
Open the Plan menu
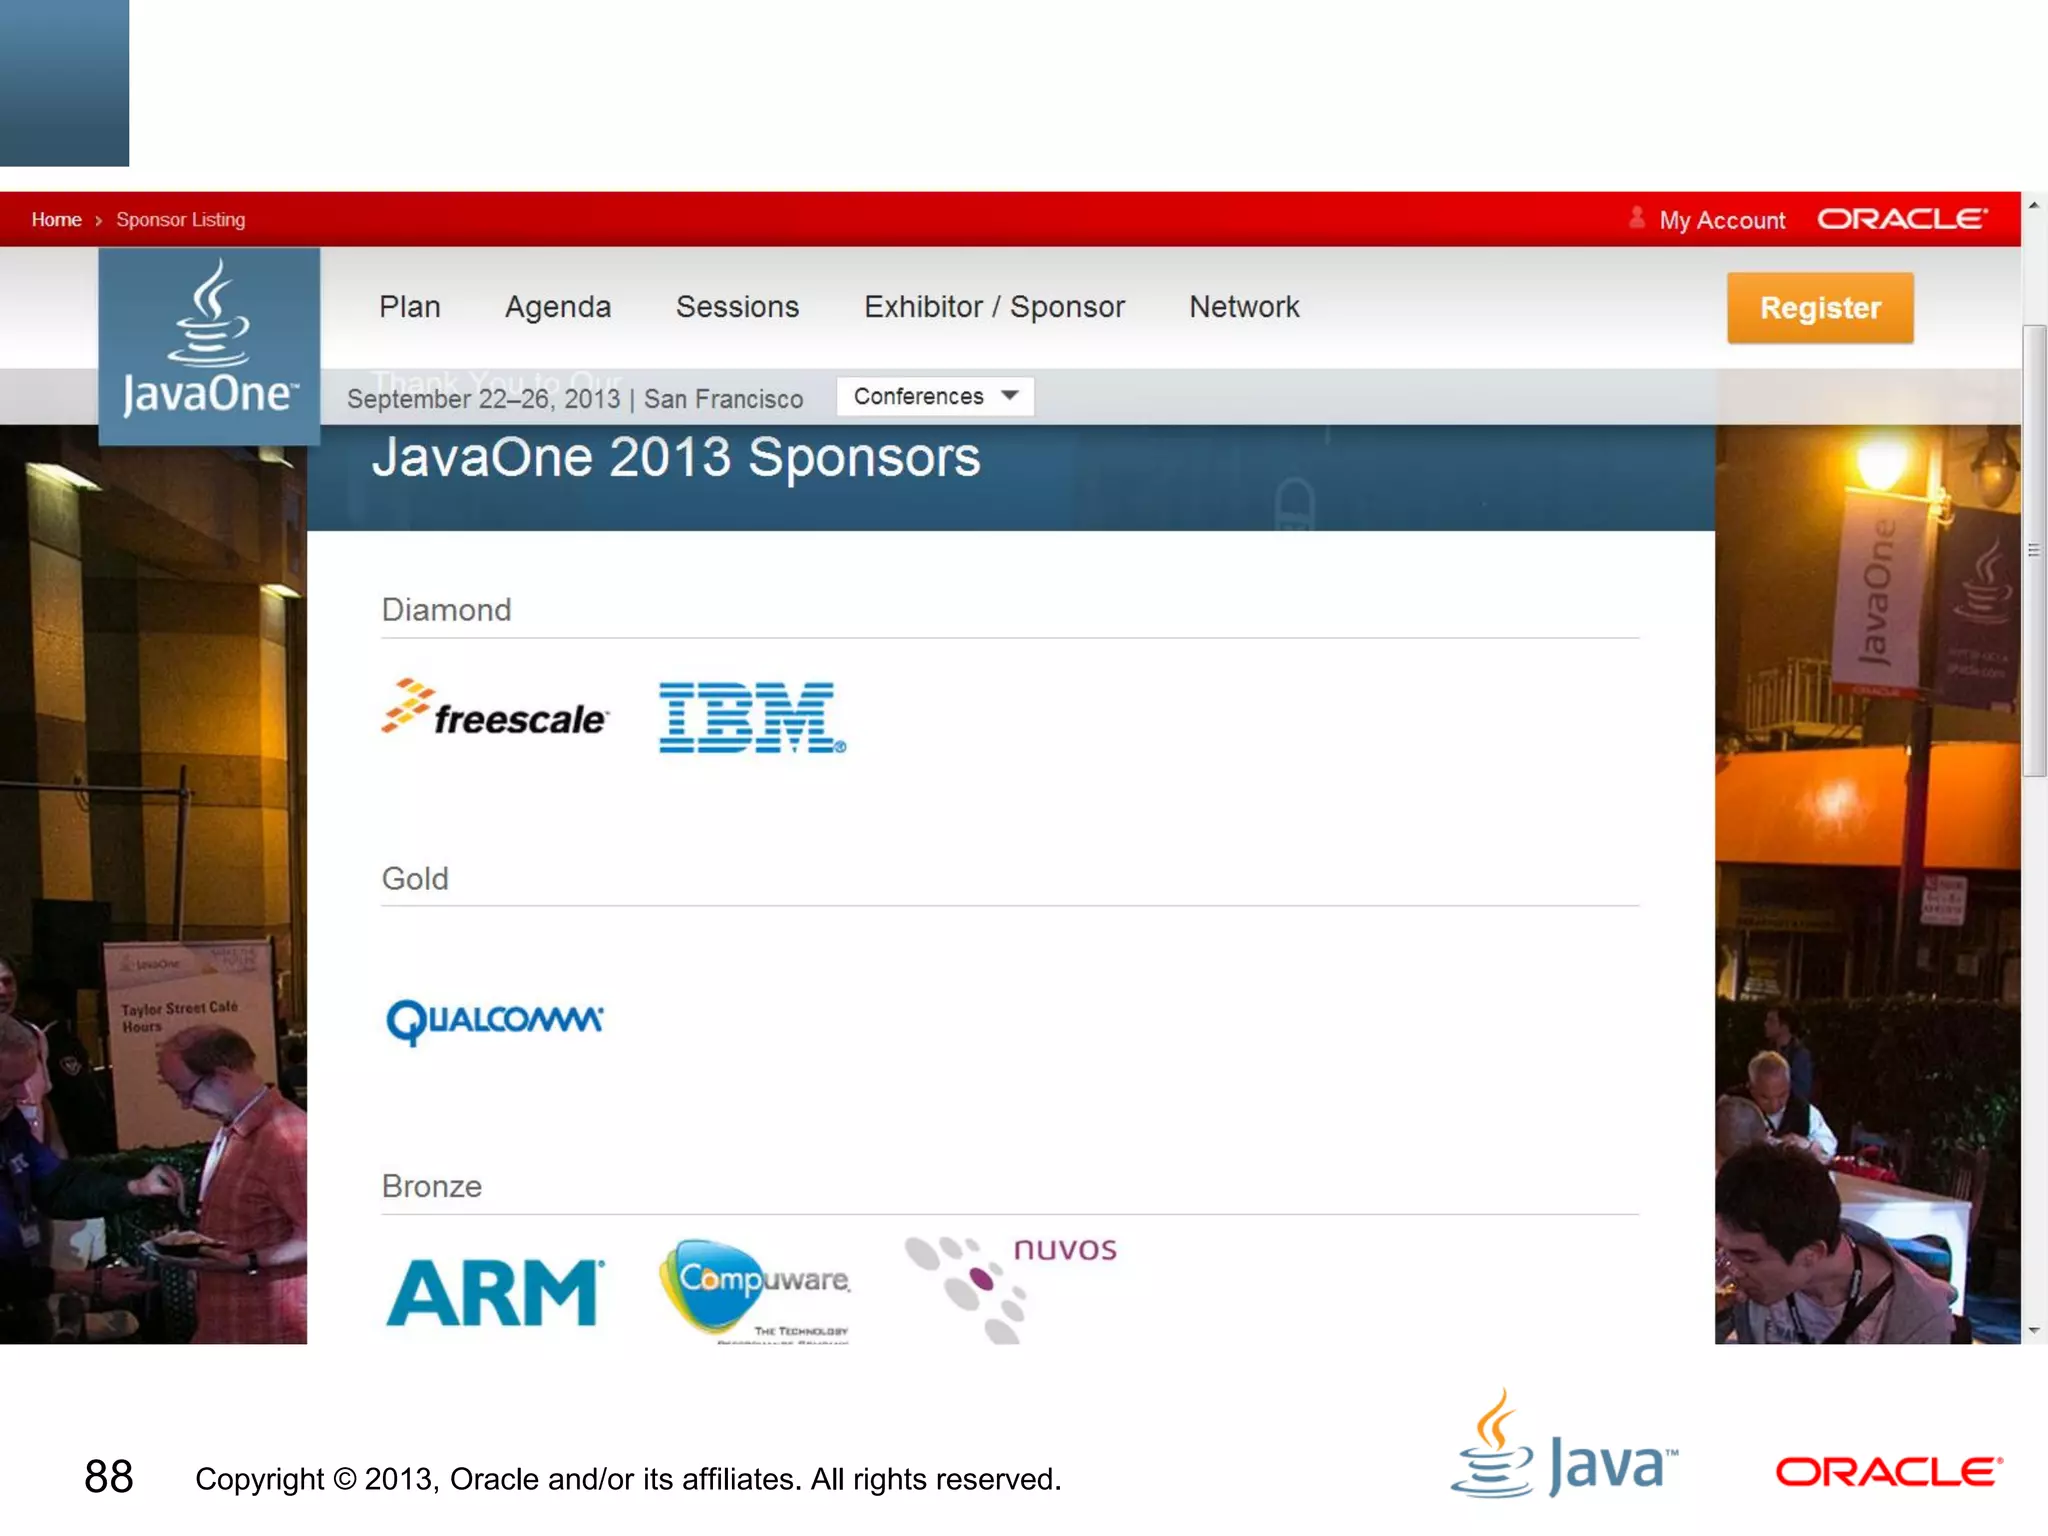410,307
